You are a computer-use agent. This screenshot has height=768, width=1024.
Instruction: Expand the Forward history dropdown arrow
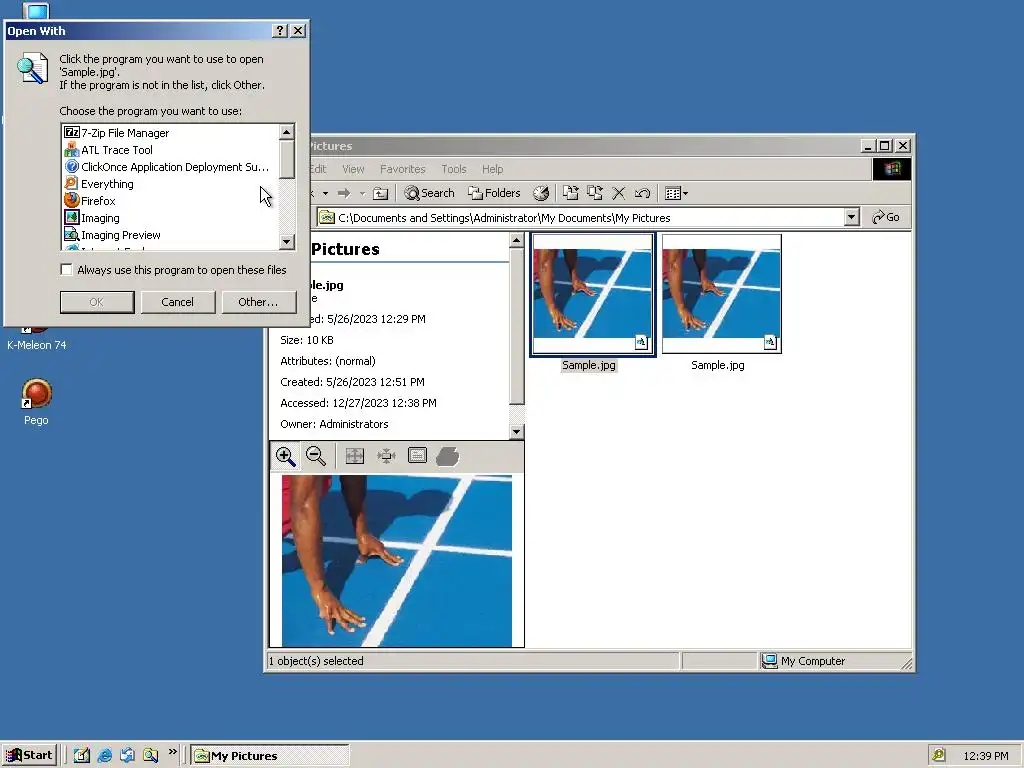(362, 193)
